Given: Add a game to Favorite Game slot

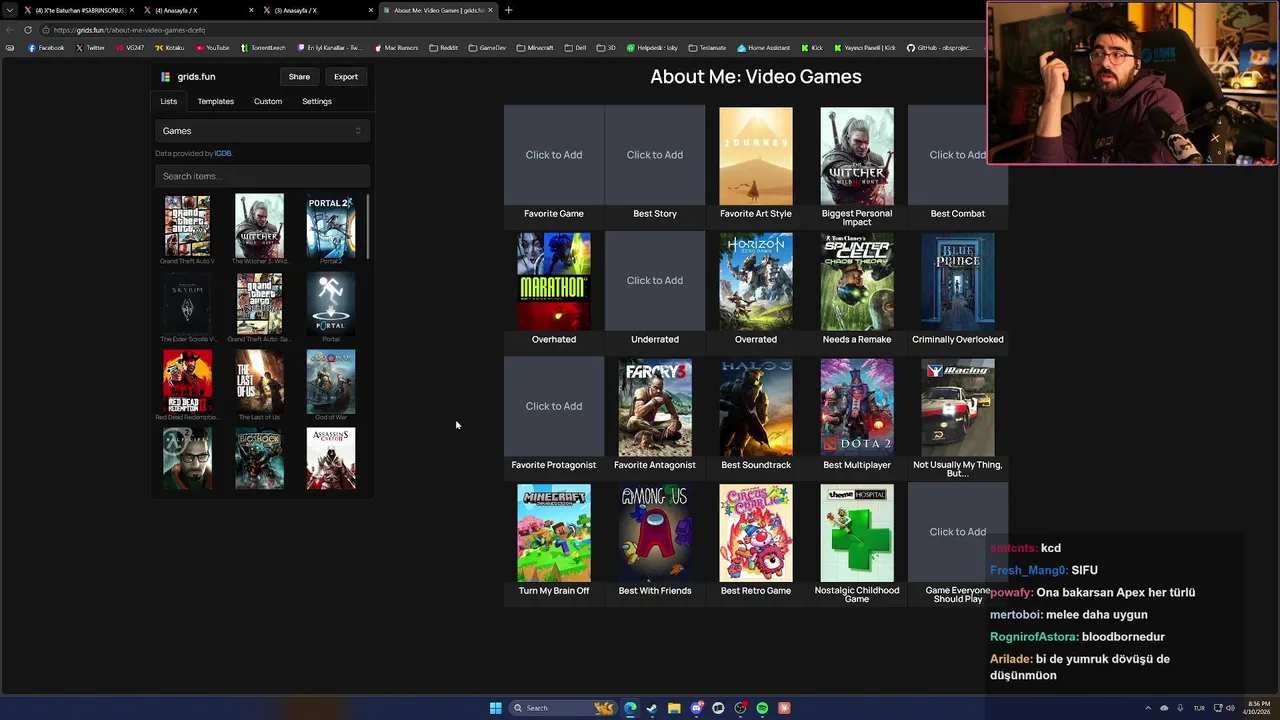Looking at the screenshot, I should click(x=554, y=155).
